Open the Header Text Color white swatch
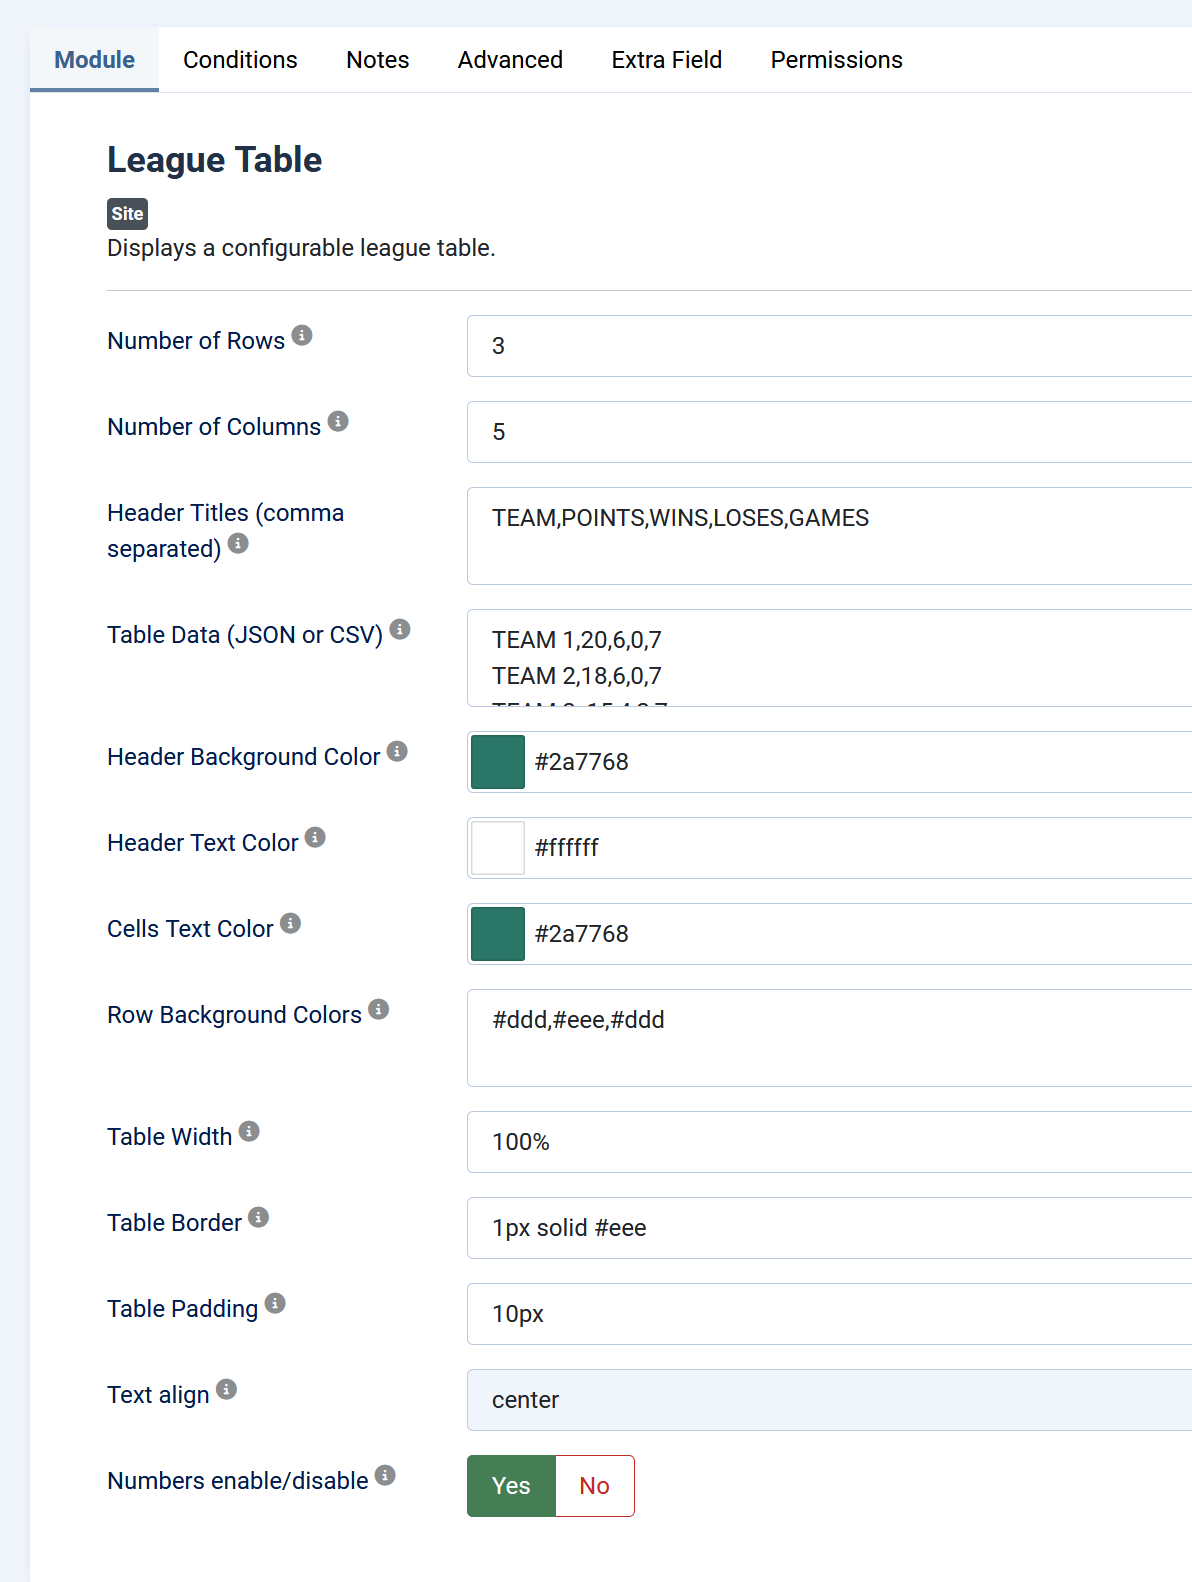This screenshot has width=1192, height=1582. pyautogui.click(x=498, y=848)
